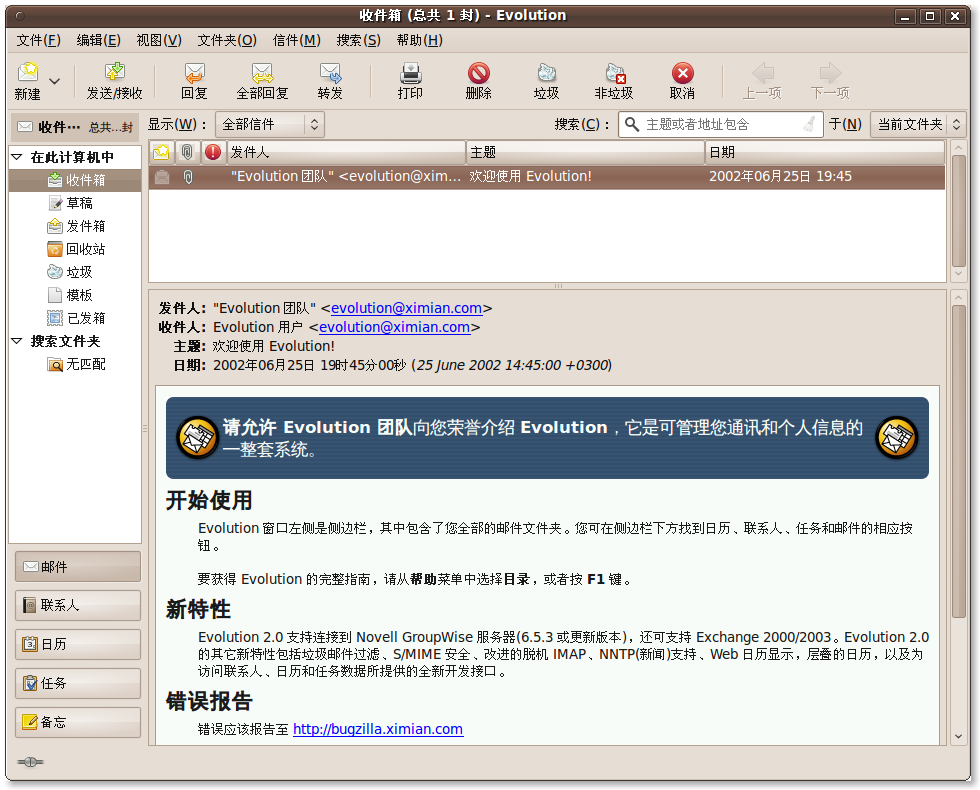Click the 取消 cancel icon
The height and width of the screenshot is (790, 980).
tap(682, 72)
